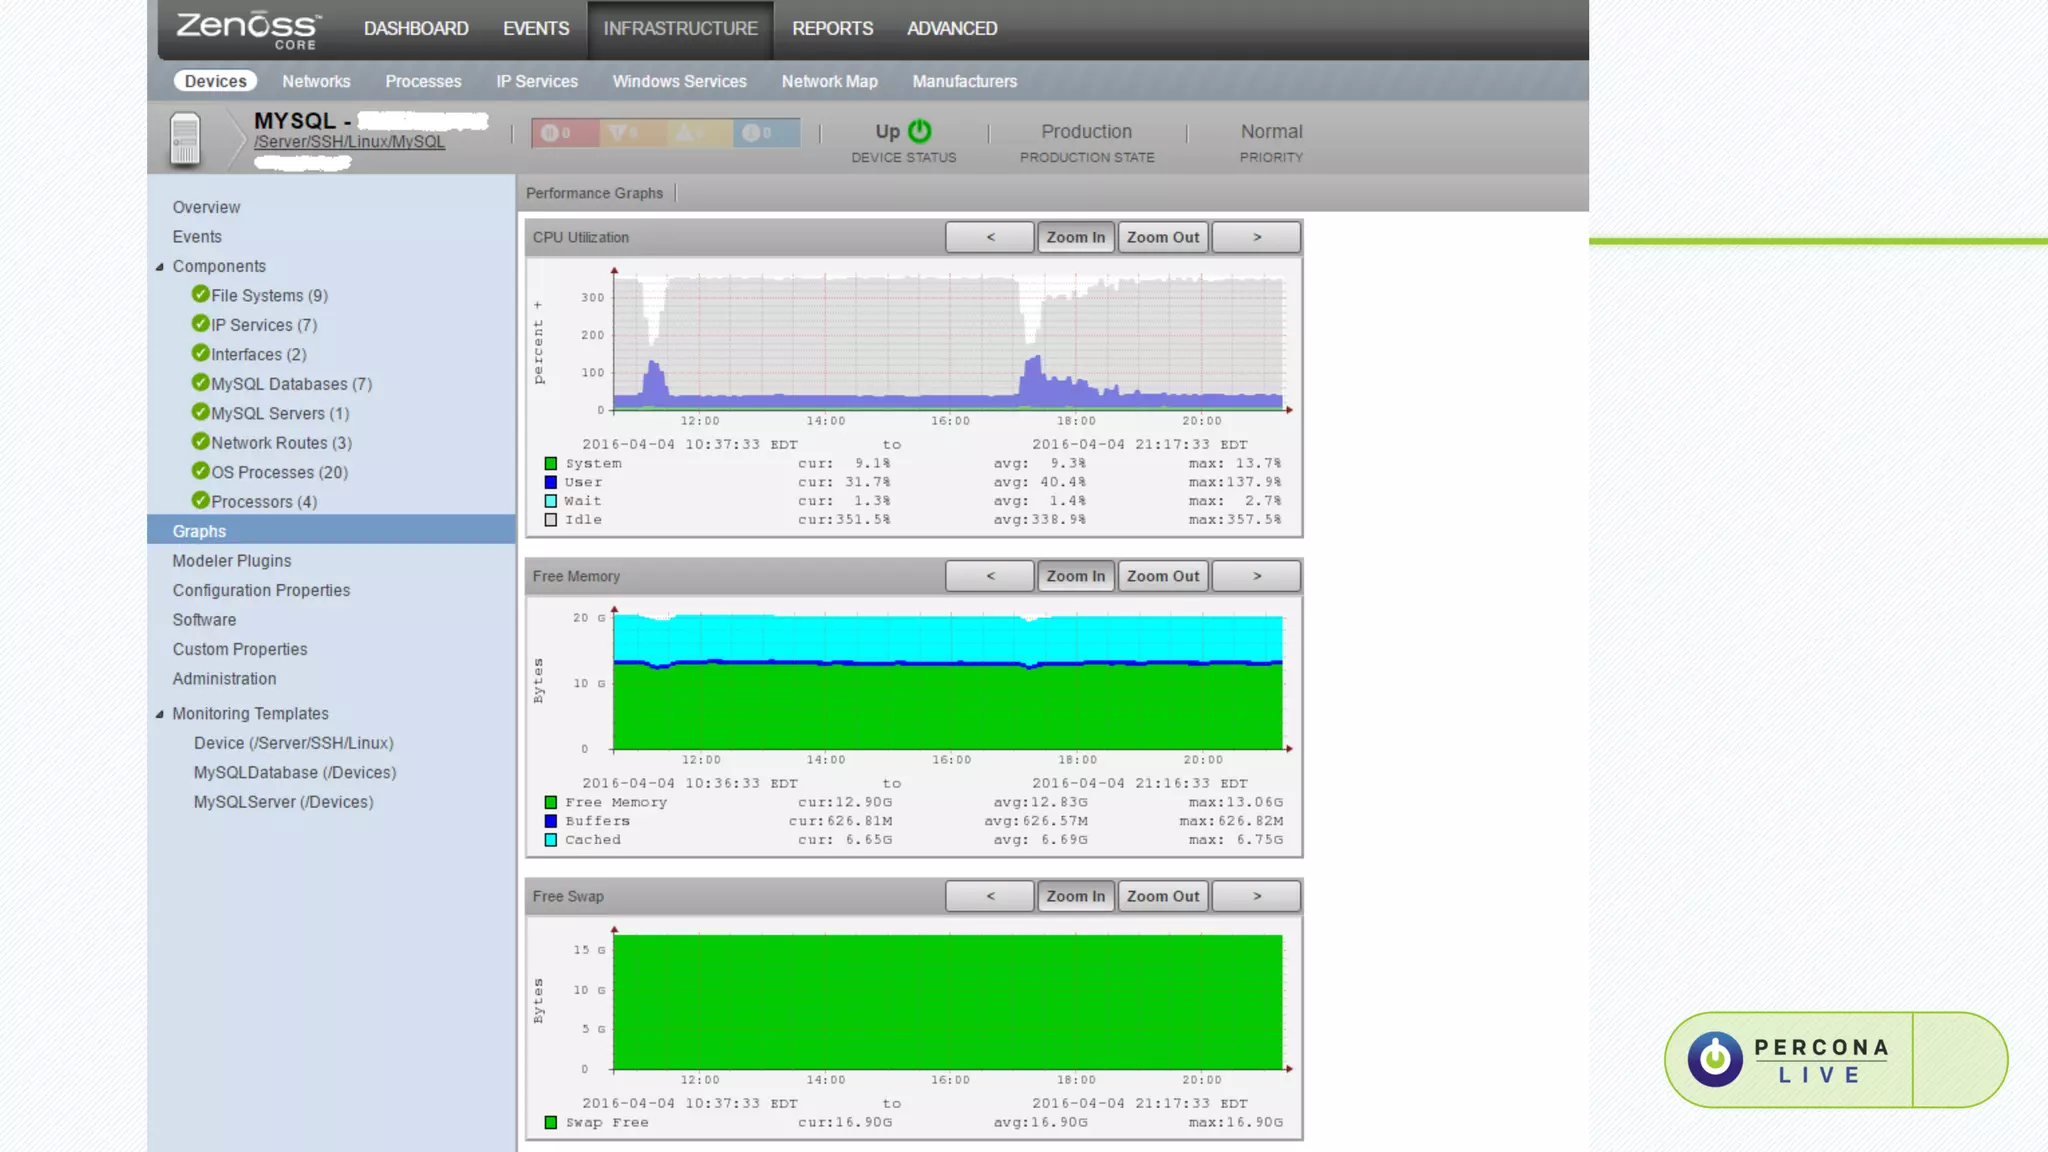The image size is (2048, 1152).
Task: Click the green status icon for MySQL Databases
Action: click(200, 383)
